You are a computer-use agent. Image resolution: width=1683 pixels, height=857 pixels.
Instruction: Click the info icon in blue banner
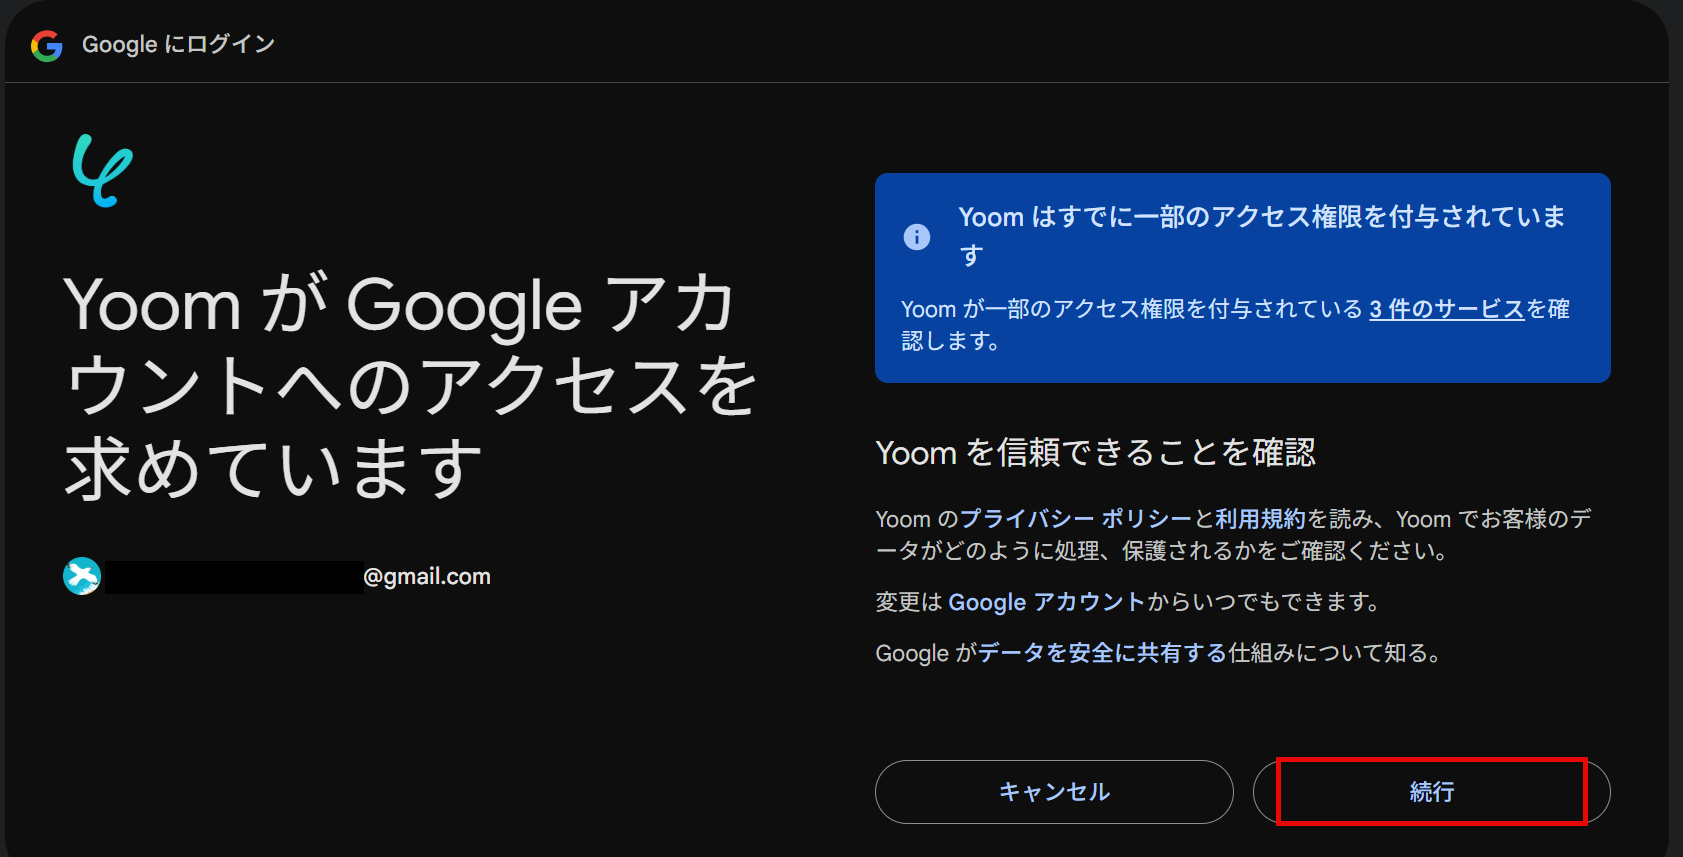(x=917, y=237)
